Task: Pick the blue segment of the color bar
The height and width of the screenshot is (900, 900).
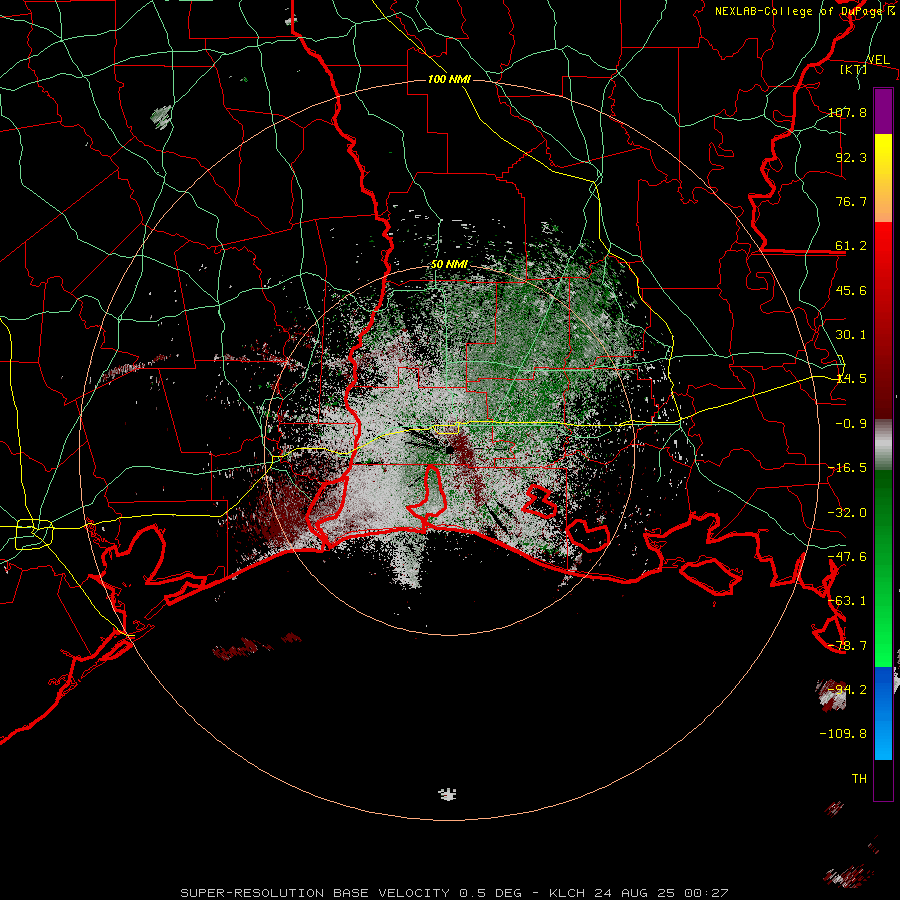Action: (x=883, y=713)
